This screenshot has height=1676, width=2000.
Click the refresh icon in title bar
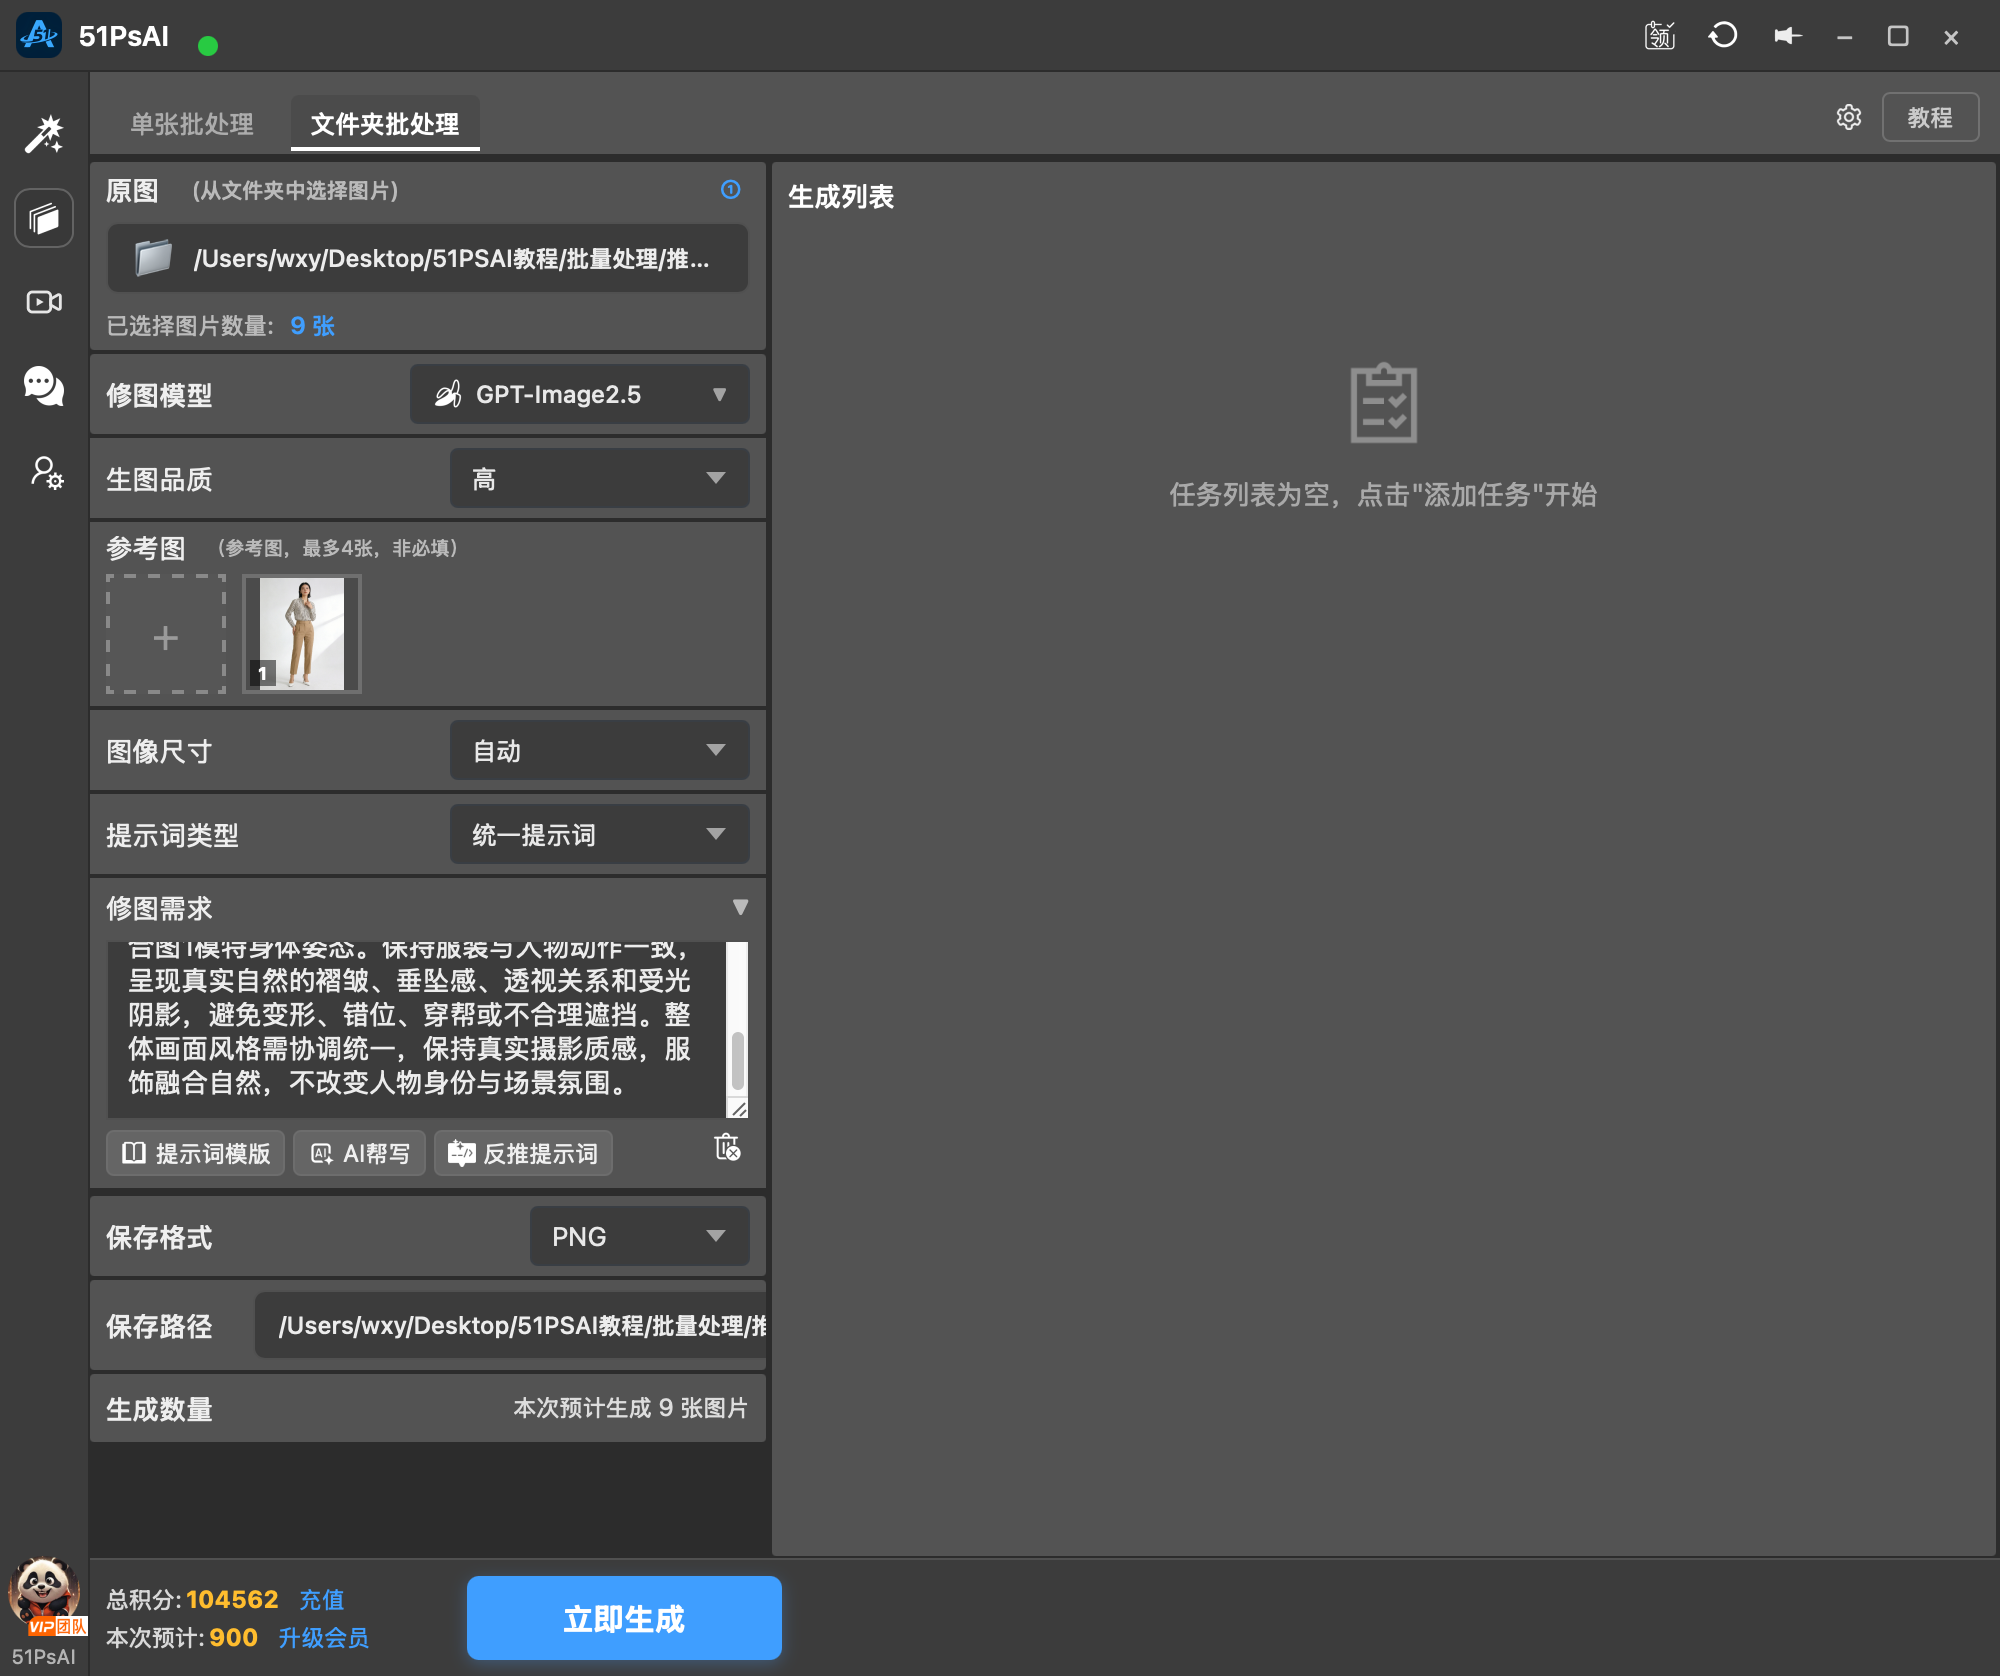pos(1723,36)
